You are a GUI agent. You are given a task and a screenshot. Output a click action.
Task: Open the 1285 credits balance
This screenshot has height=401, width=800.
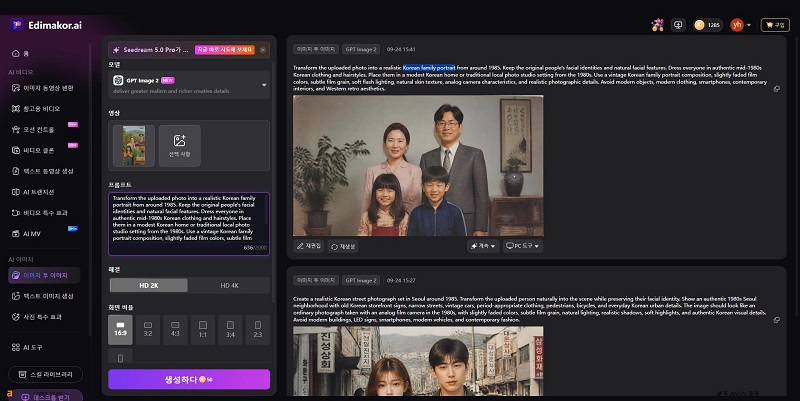tap(708, 24)
